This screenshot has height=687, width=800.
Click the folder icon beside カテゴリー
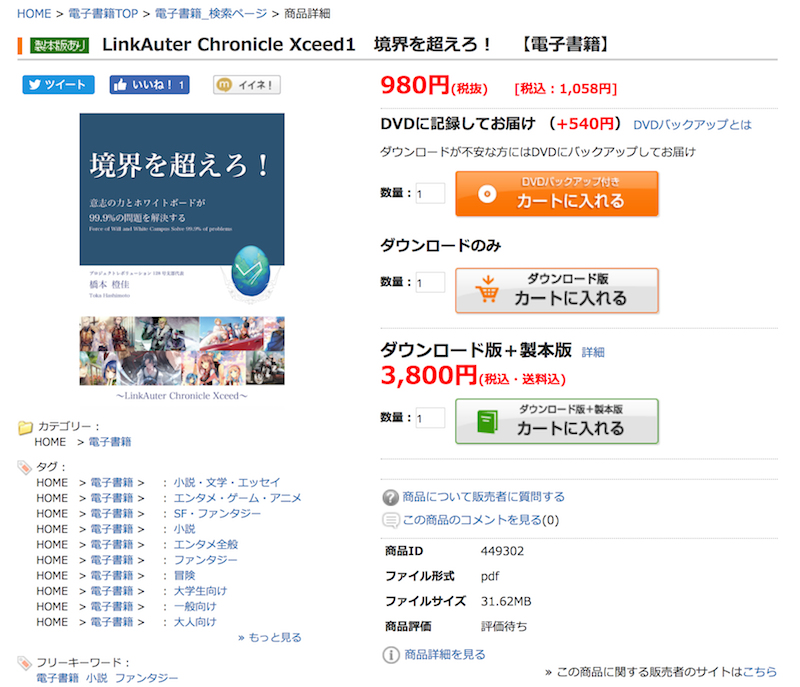[x=25, y=427]
